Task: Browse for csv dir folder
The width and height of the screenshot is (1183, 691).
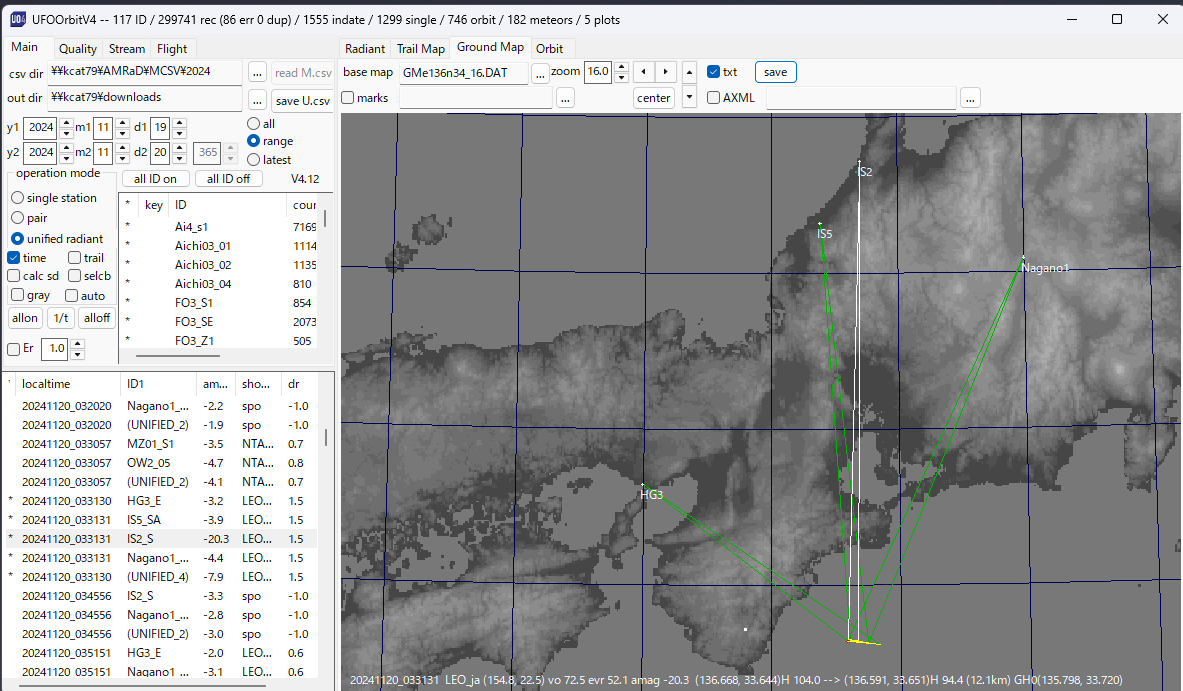Action: pyautogui.click(x=257, y=73)
